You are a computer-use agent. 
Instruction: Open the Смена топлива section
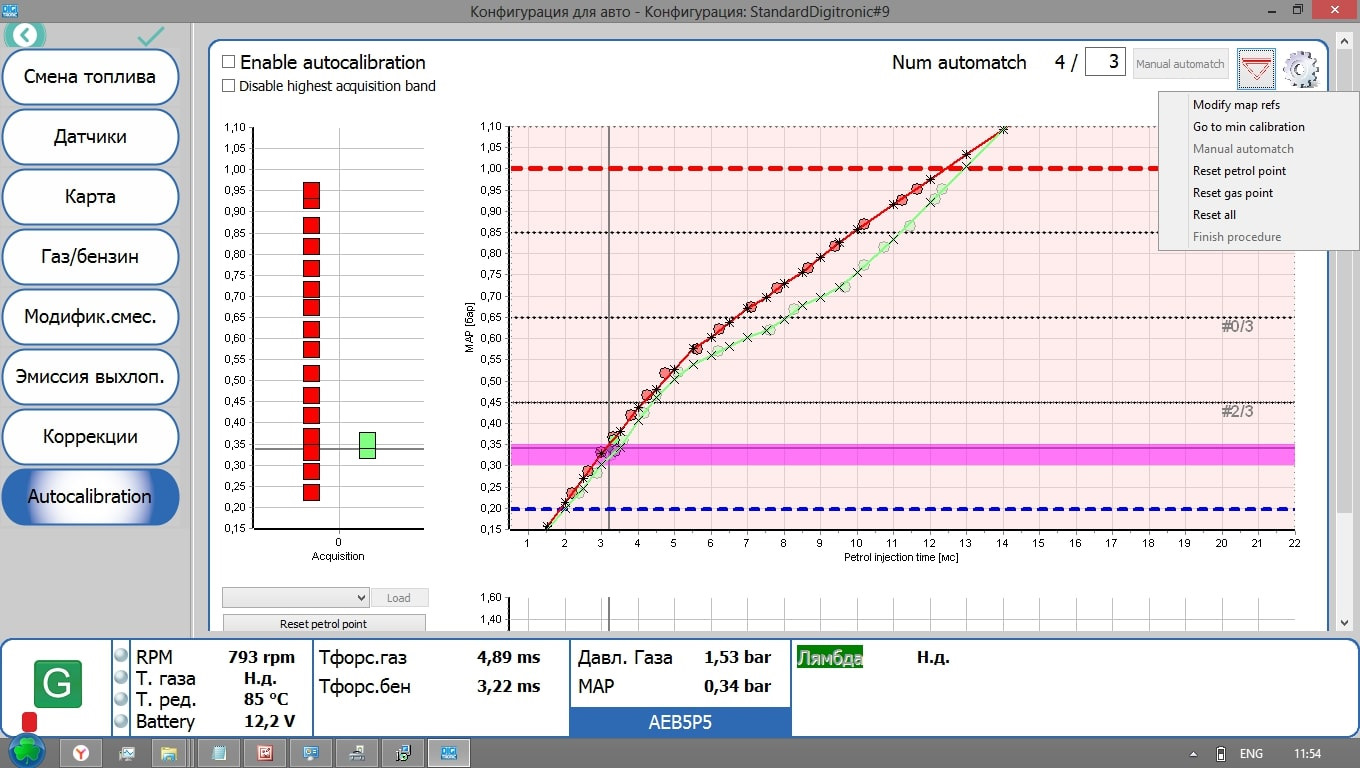pyautogui.click(x=90, y=77)
